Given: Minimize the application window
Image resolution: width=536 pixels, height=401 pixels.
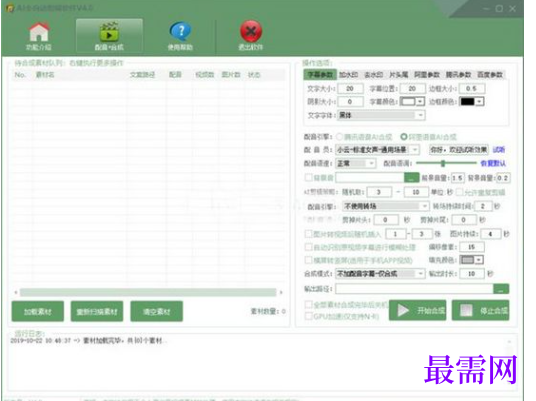Looking at the screenshot, I should (x=486, y=9).
